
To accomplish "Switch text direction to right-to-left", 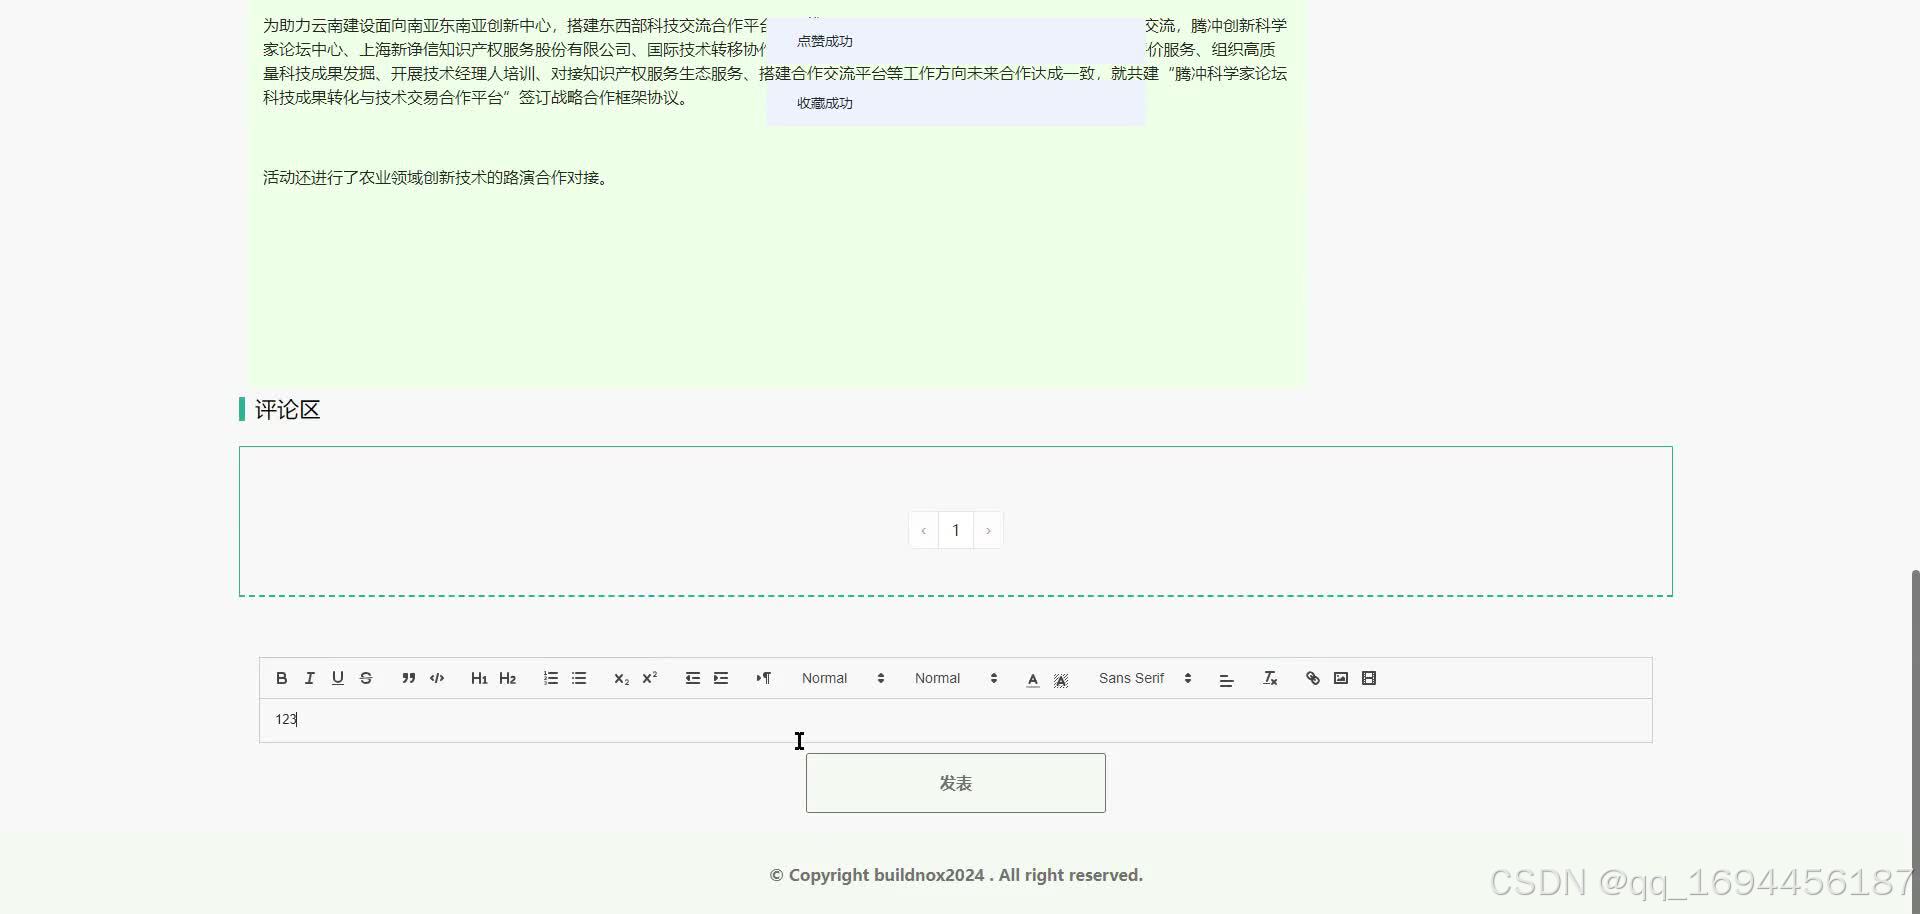I will [x=763, y=678].
